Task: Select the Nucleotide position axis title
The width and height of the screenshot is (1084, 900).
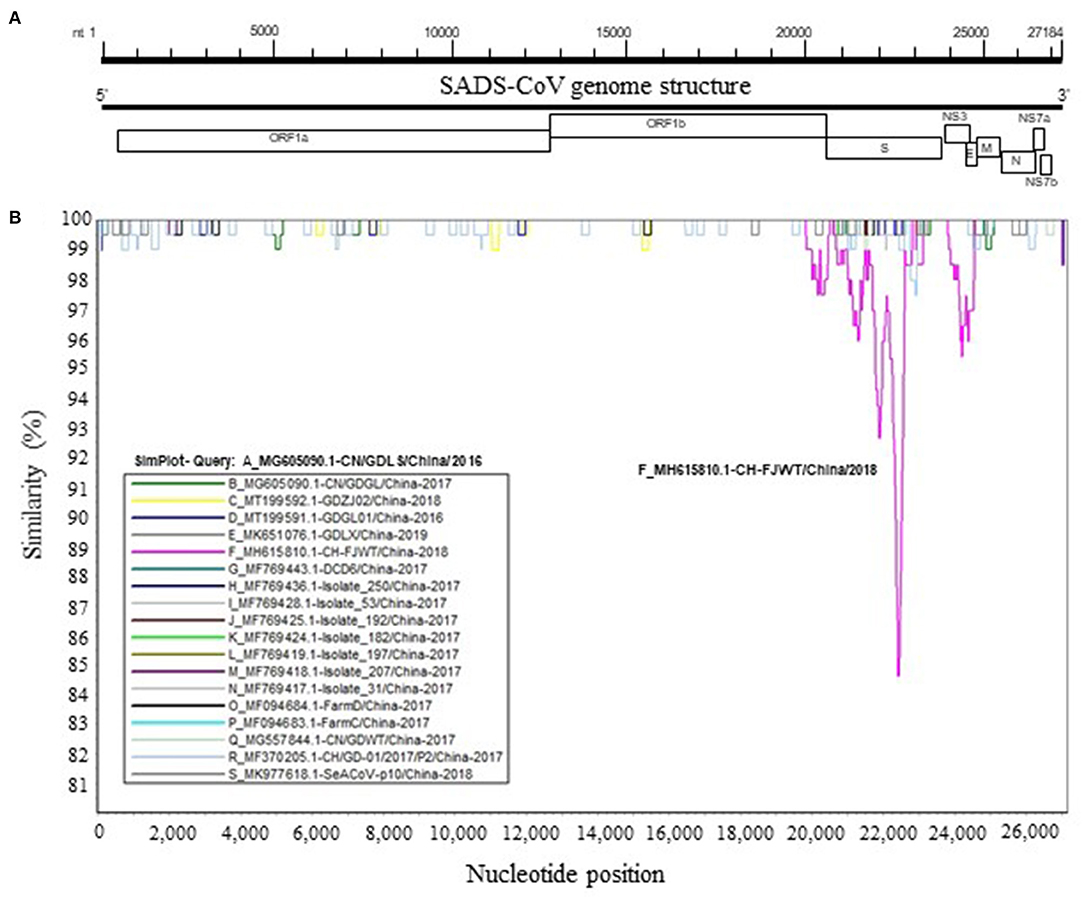Action: [x=566, y=874]
